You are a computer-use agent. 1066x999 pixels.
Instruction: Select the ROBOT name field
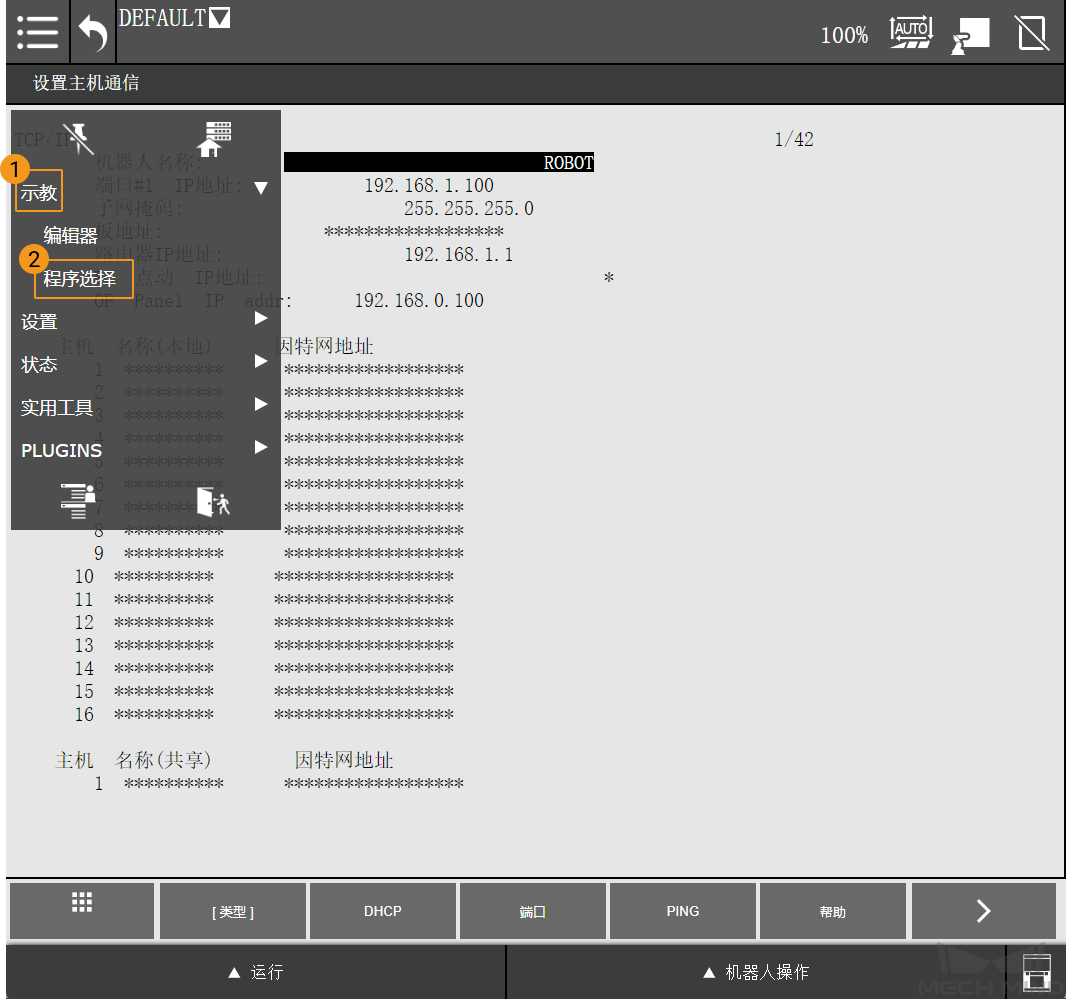pyautogui.click(x=439, y=163)
